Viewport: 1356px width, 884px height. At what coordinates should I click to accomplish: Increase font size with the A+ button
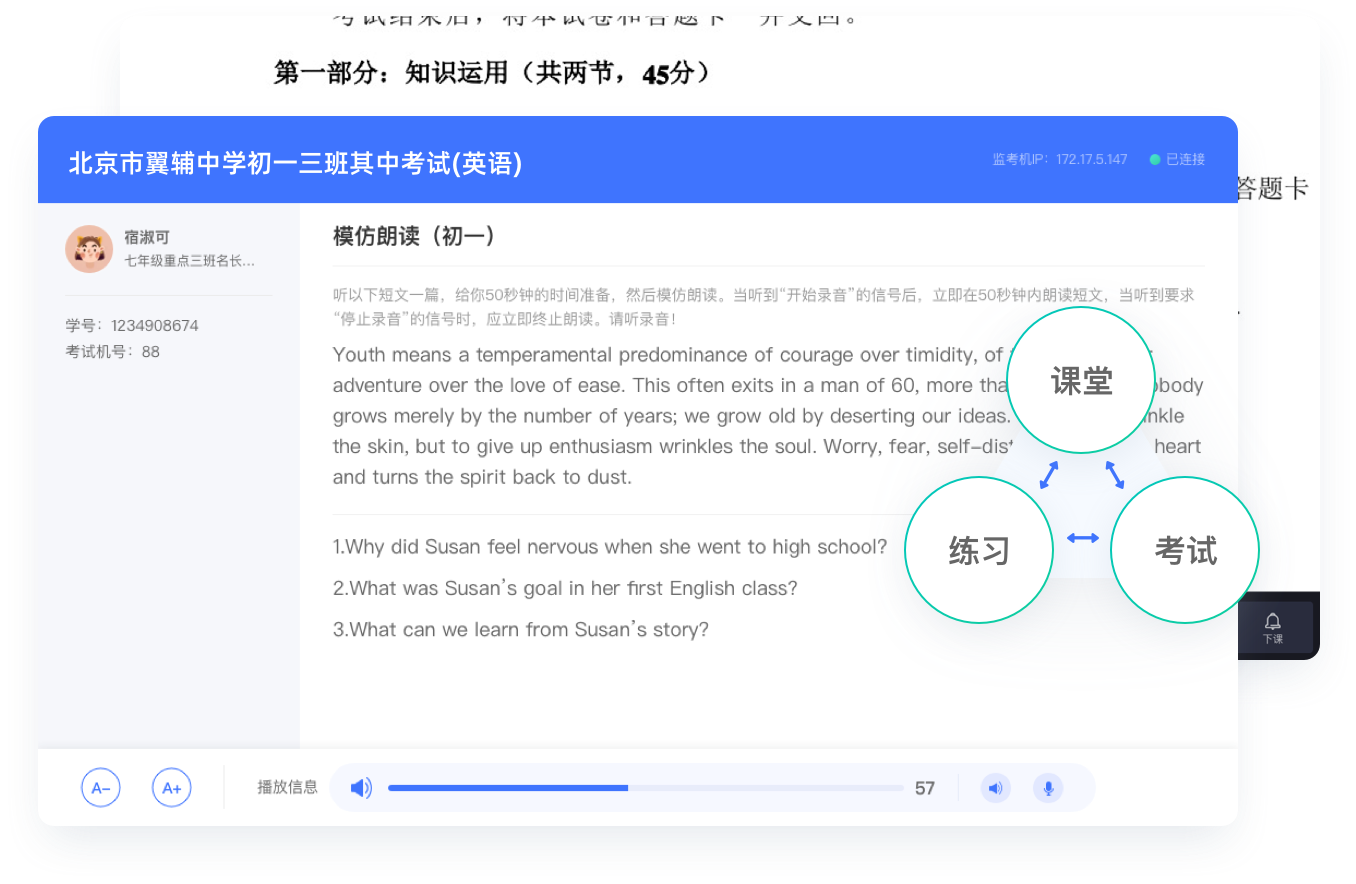pyautogui.click(x=172, y=788)
